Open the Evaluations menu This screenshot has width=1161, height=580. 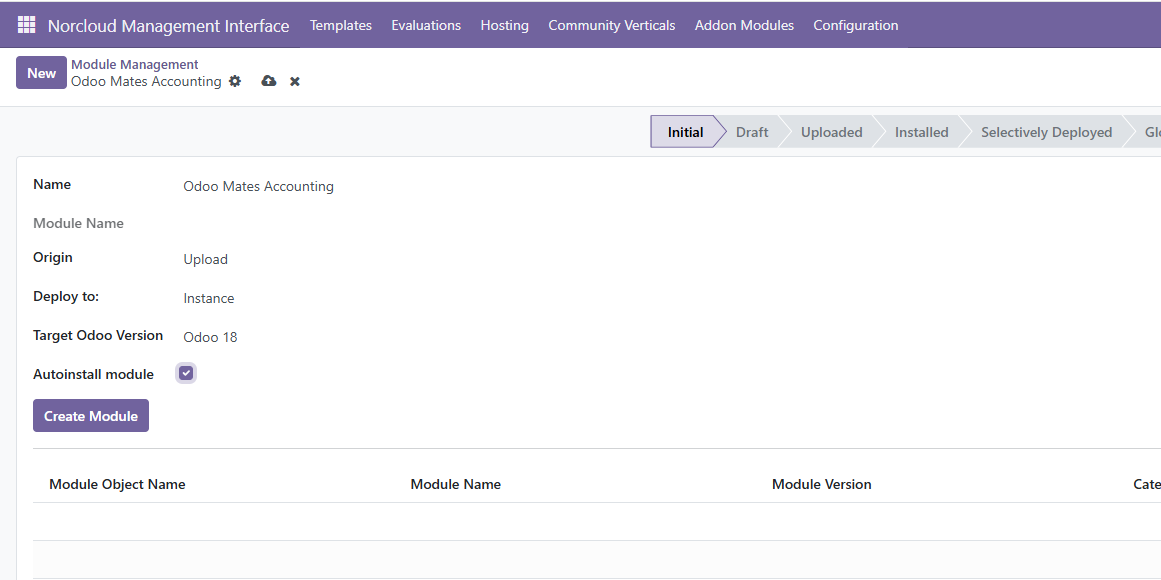(x=426, y=25)
